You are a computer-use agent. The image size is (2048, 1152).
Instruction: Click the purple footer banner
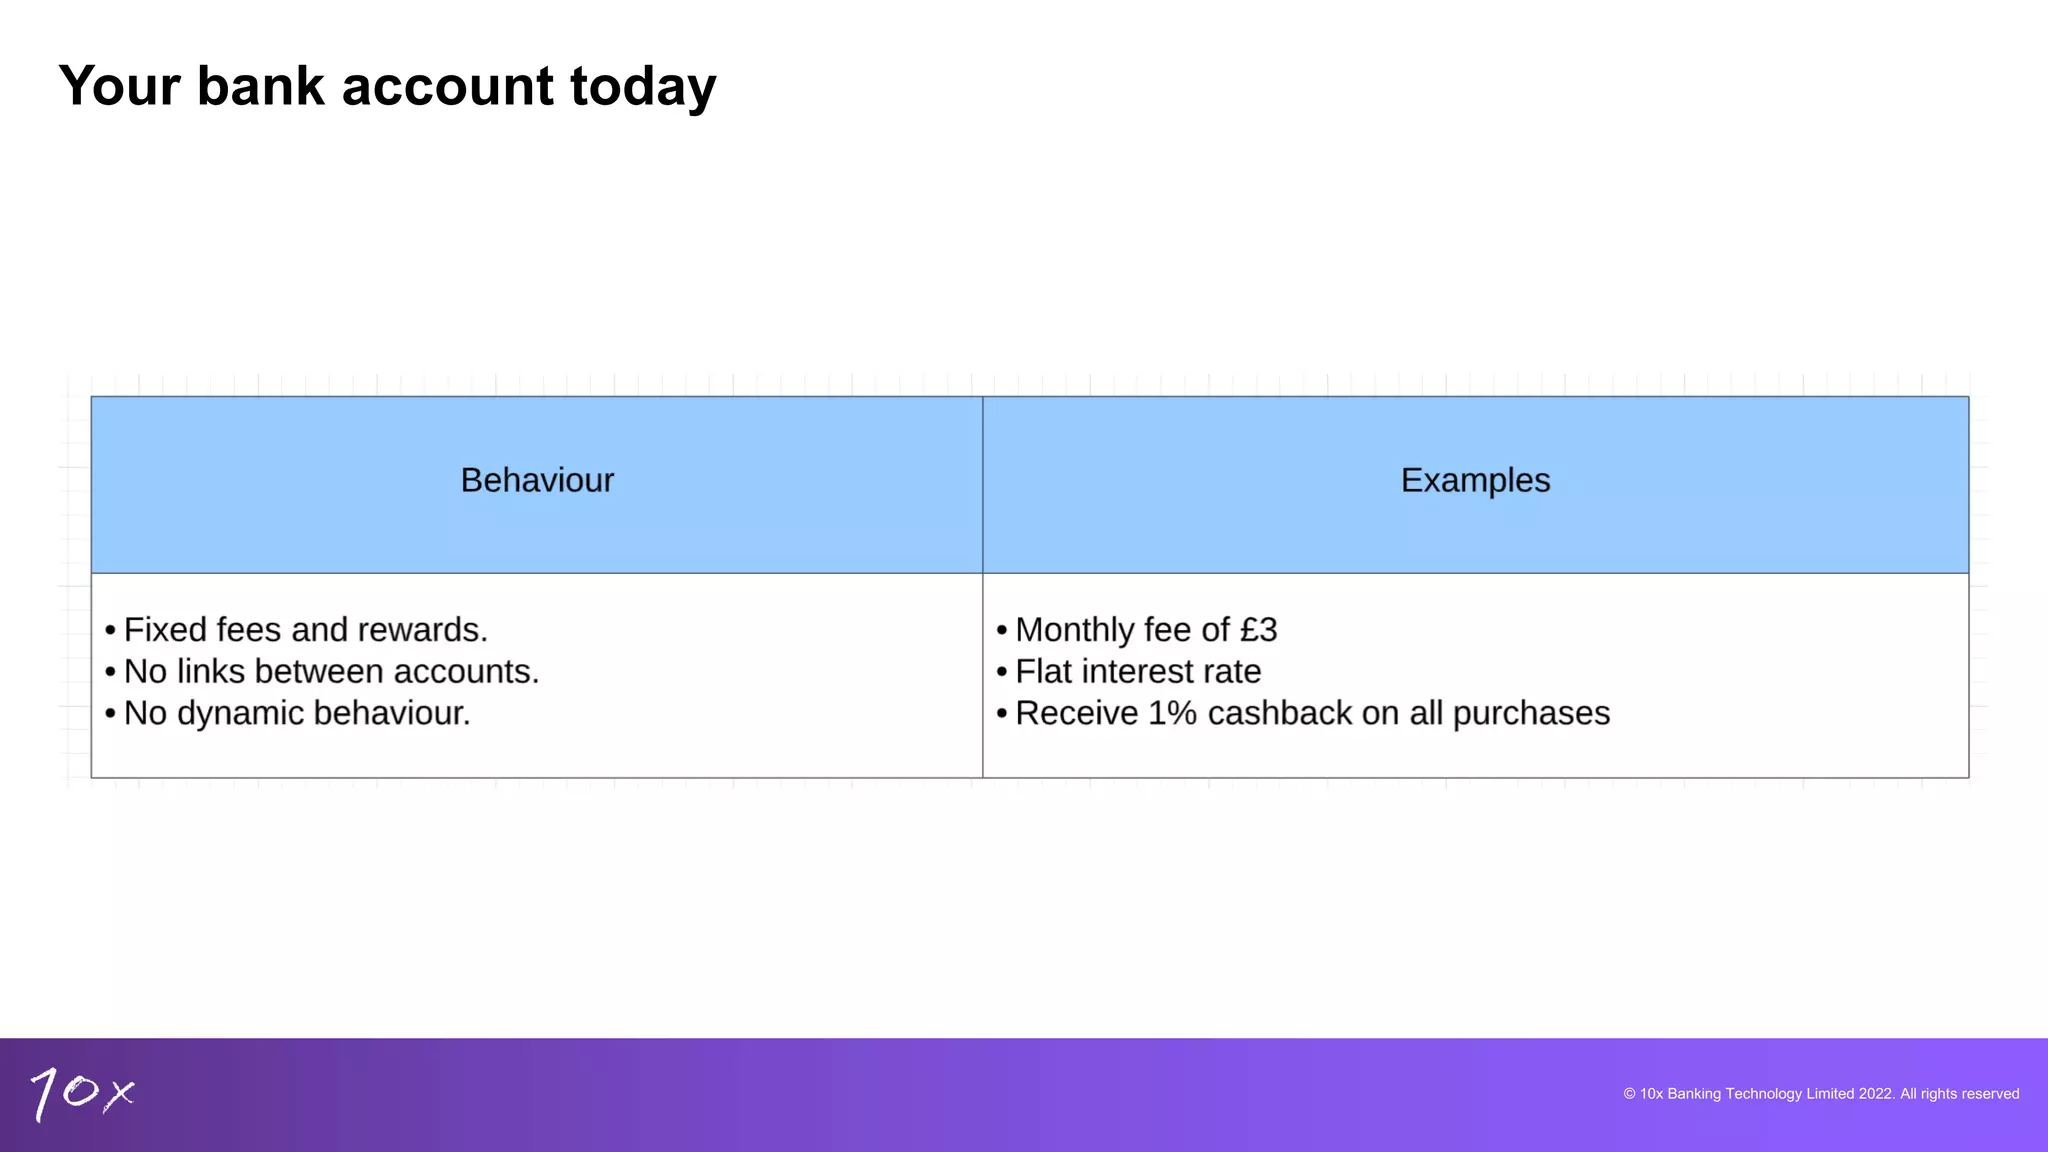point(1024,1095)
